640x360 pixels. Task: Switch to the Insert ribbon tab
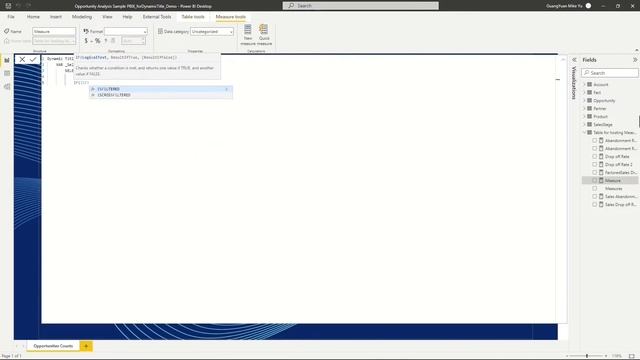pos(56,17)
